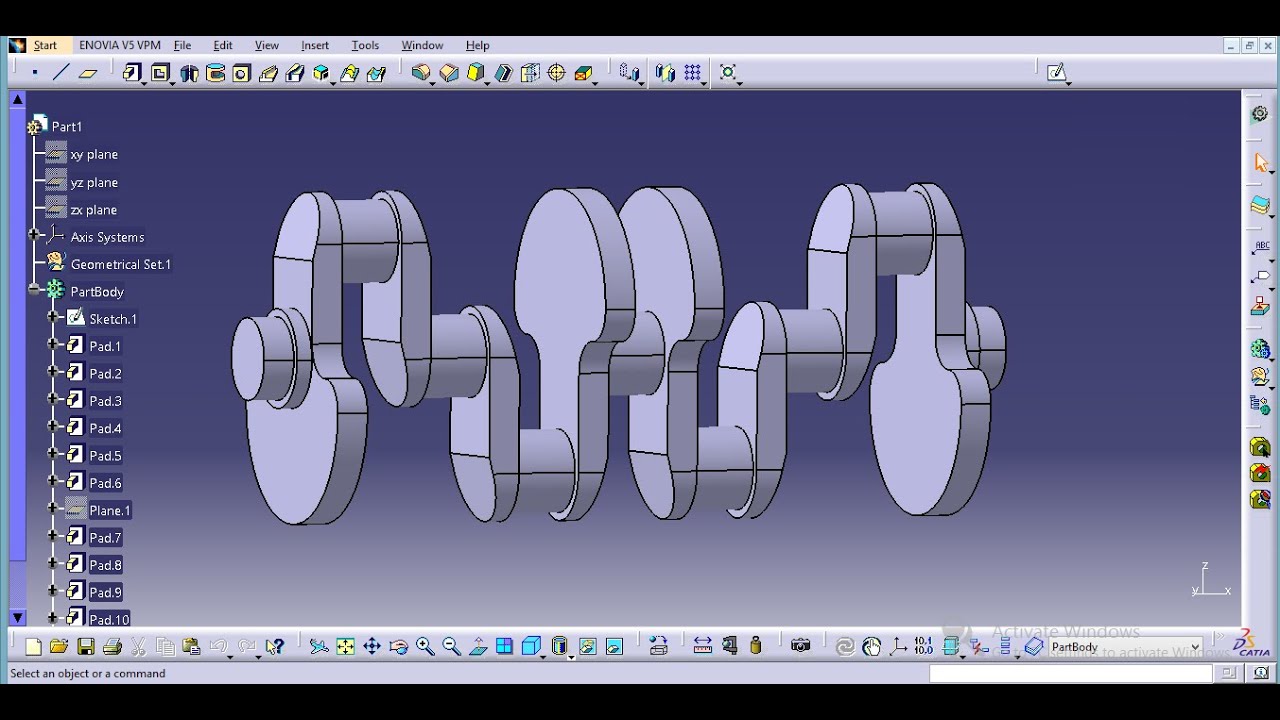Open the ENOVIA V5 VPM menu
The image size is (1280, 720).
[120, 45]
